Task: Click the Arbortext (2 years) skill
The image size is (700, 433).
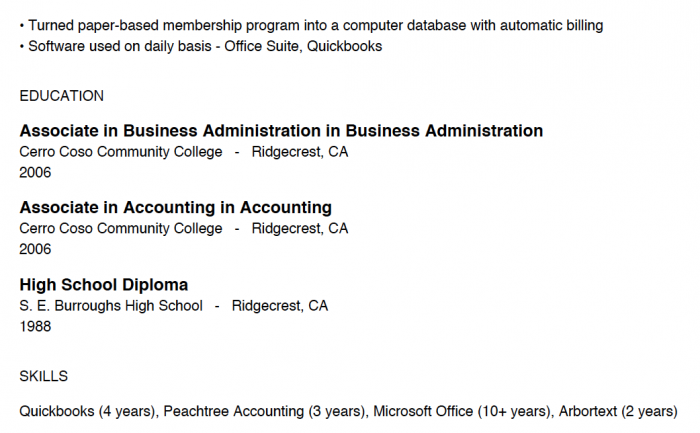Action: tap(618, 411)
